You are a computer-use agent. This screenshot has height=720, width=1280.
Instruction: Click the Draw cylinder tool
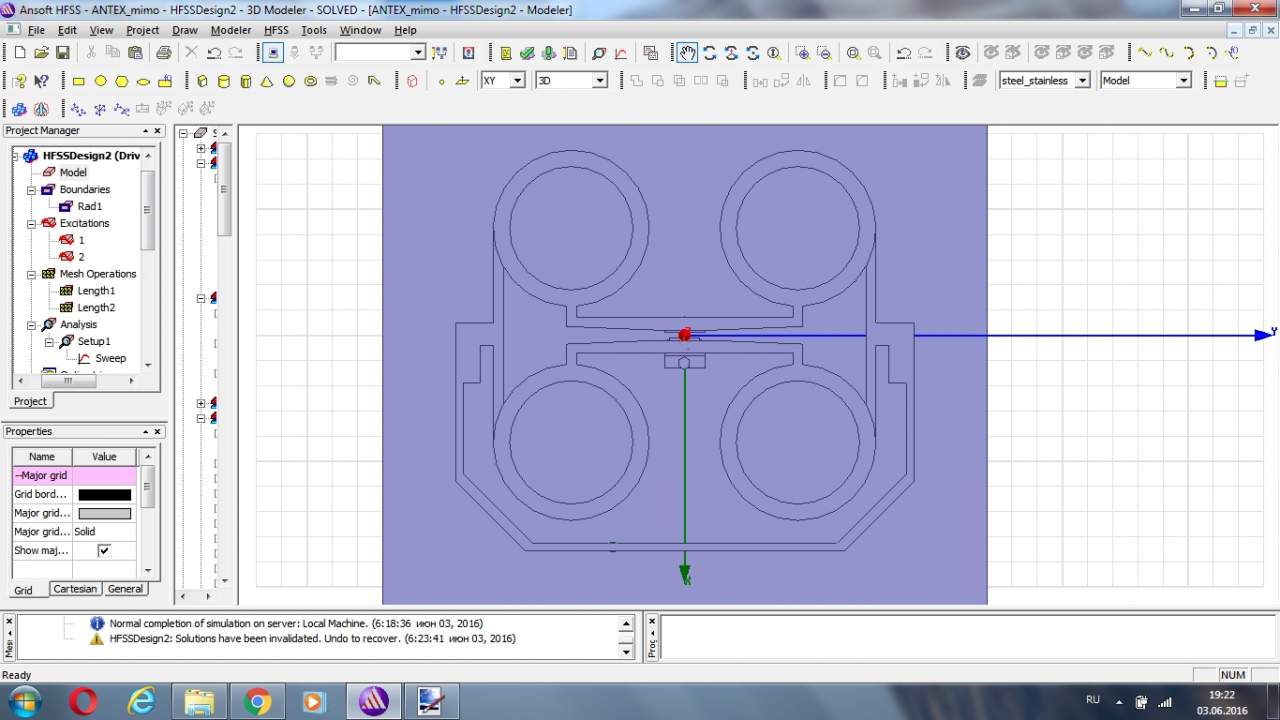pyautogui.click(x=224, y=81)
